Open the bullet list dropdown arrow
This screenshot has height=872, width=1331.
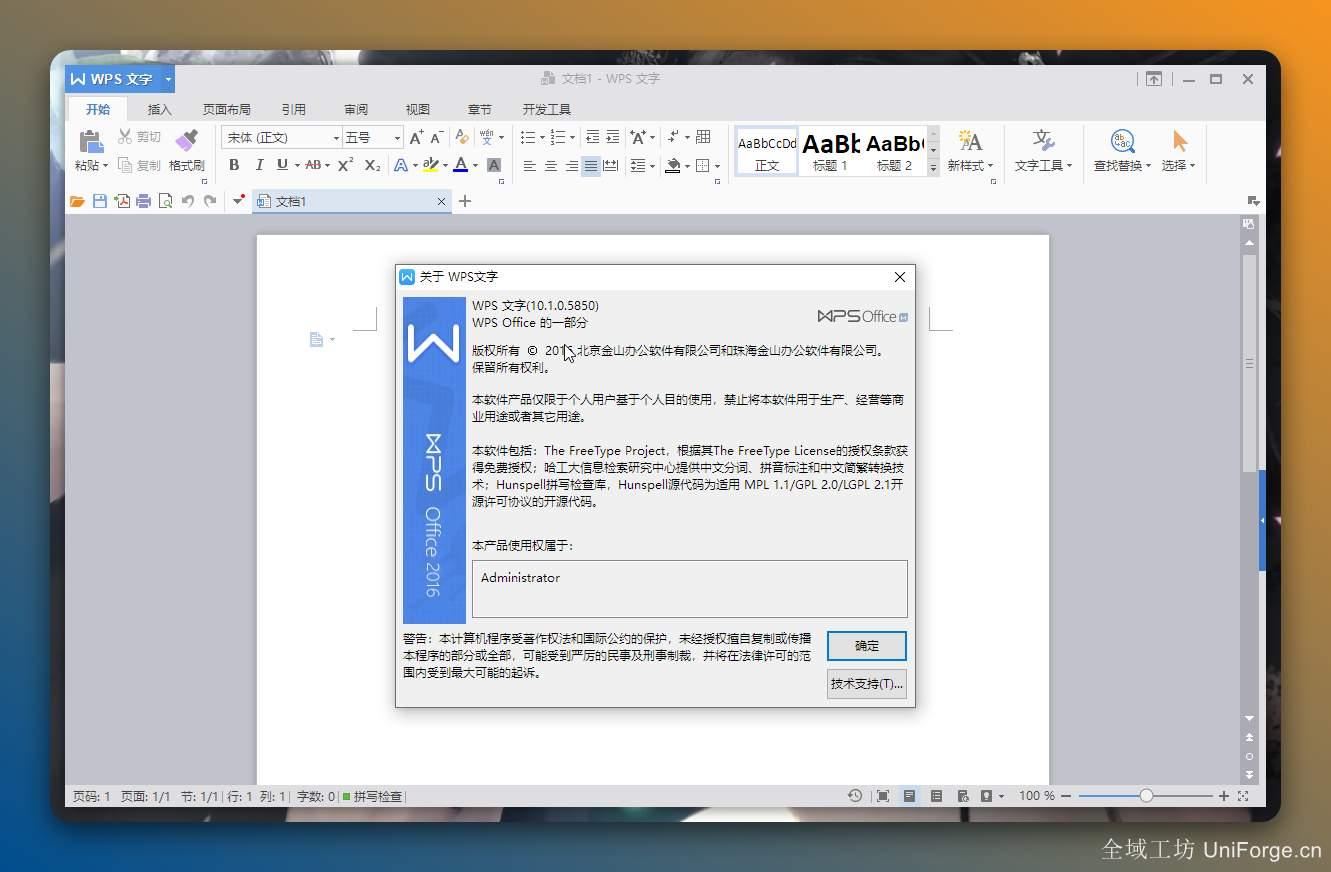point(542,137)
